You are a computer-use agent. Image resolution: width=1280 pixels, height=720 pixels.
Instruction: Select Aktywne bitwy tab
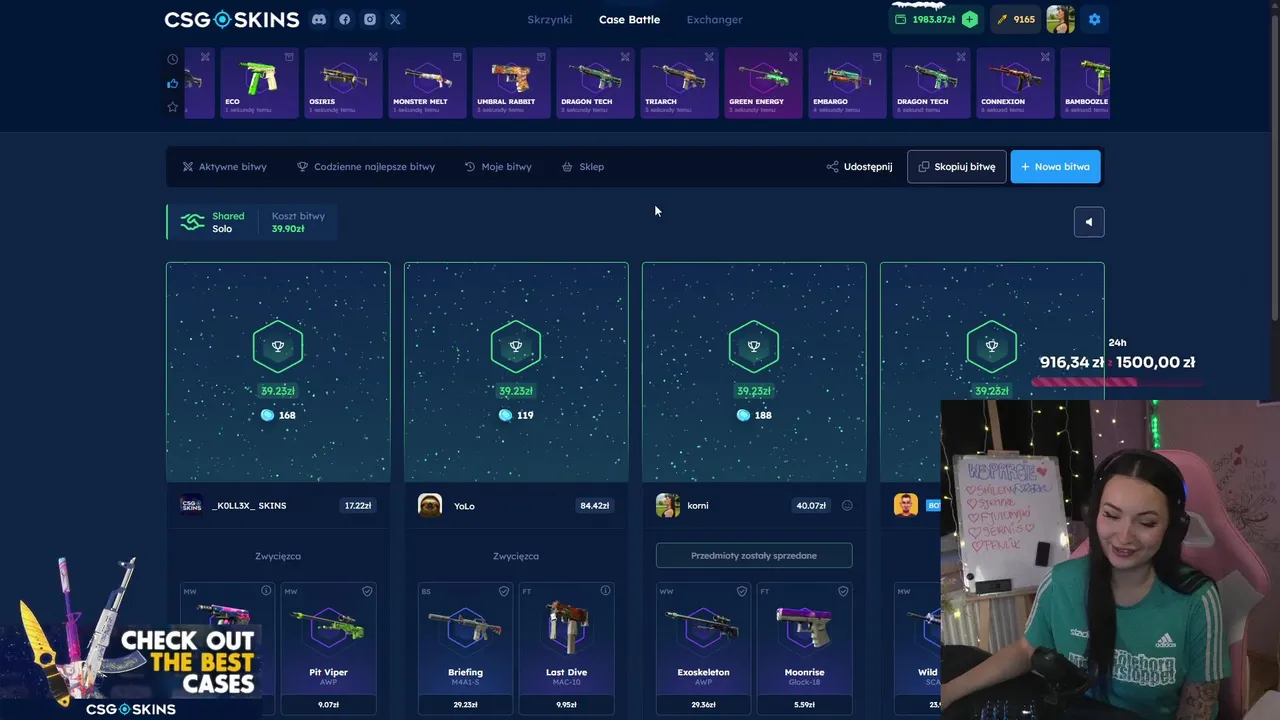(225, 167)
